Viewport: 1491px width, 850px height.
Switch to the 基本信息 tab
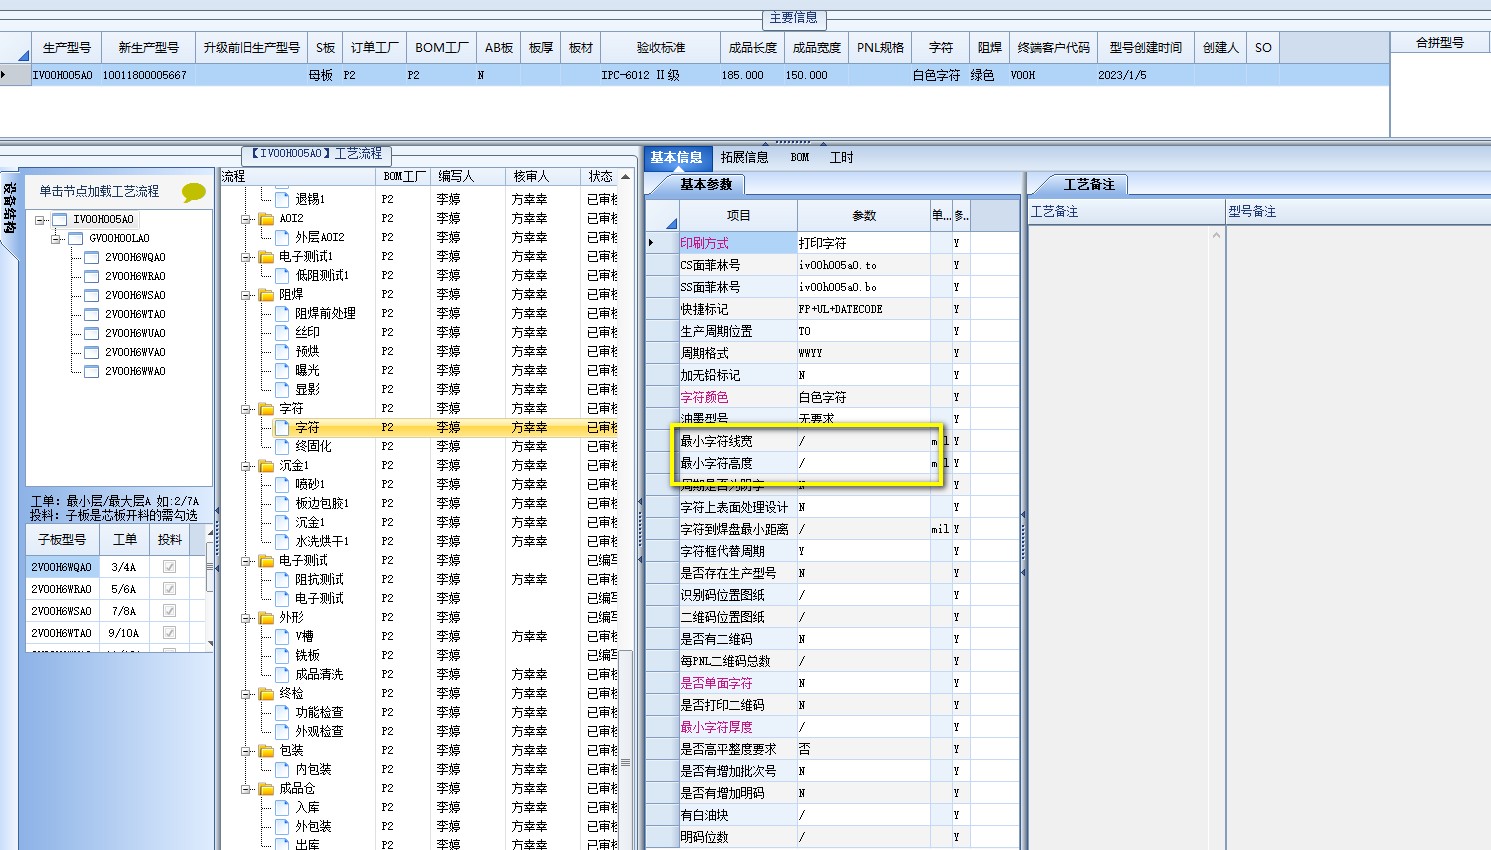pyautogui.click(x=677, y=157)
